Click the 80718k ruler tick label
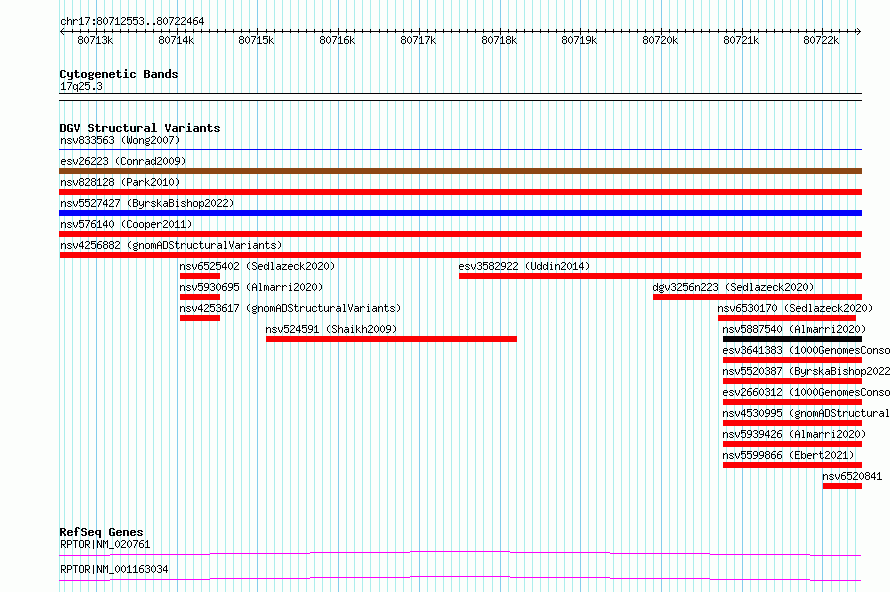The height and width of the screenshot is (592, 890). (x=499, y=40)
